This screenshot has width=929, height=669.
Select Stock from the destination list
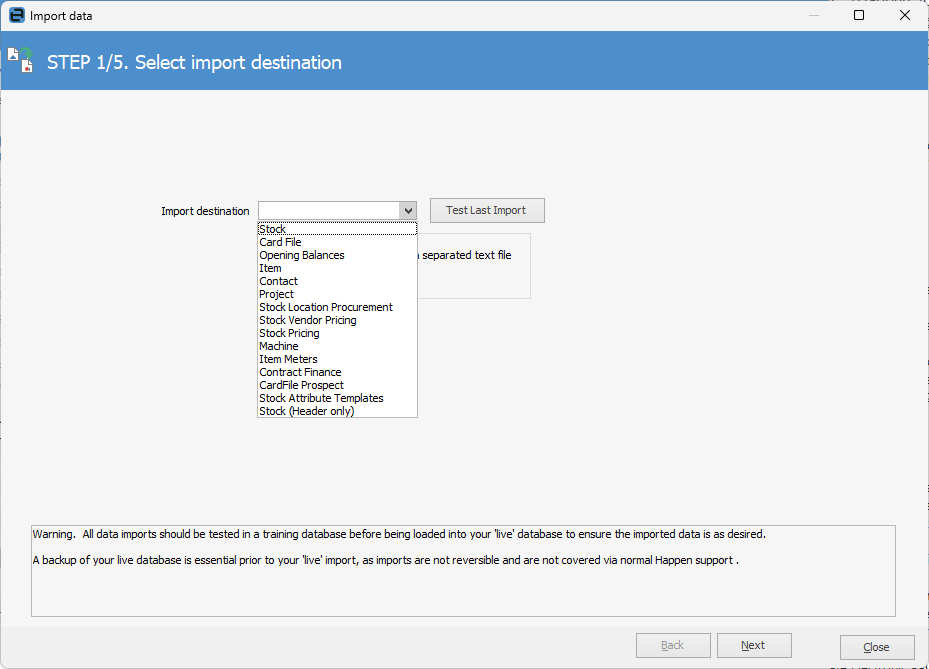273,229
